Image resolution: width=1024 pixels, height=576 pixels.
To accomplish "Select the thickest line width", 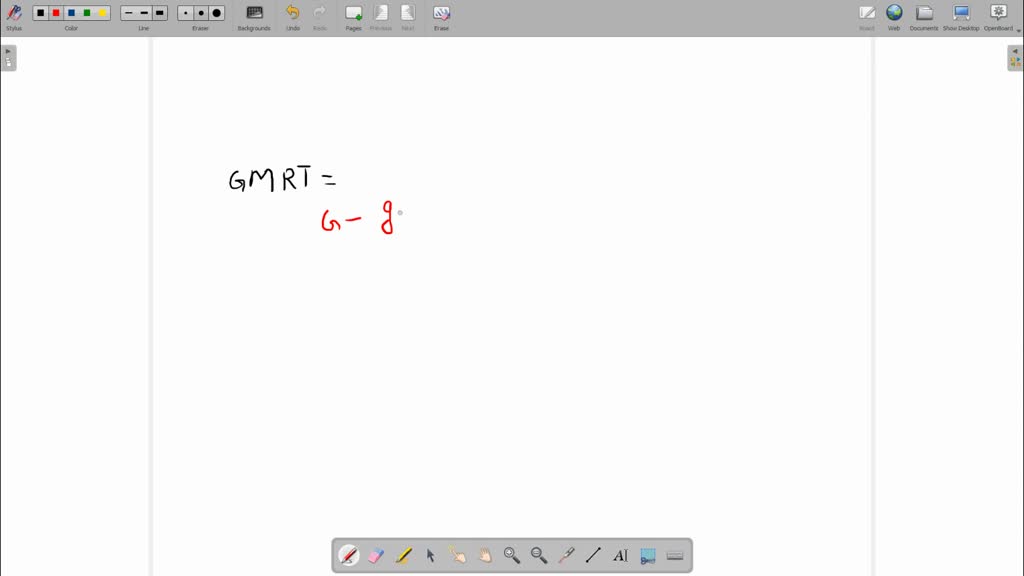I will pos(160,13).
